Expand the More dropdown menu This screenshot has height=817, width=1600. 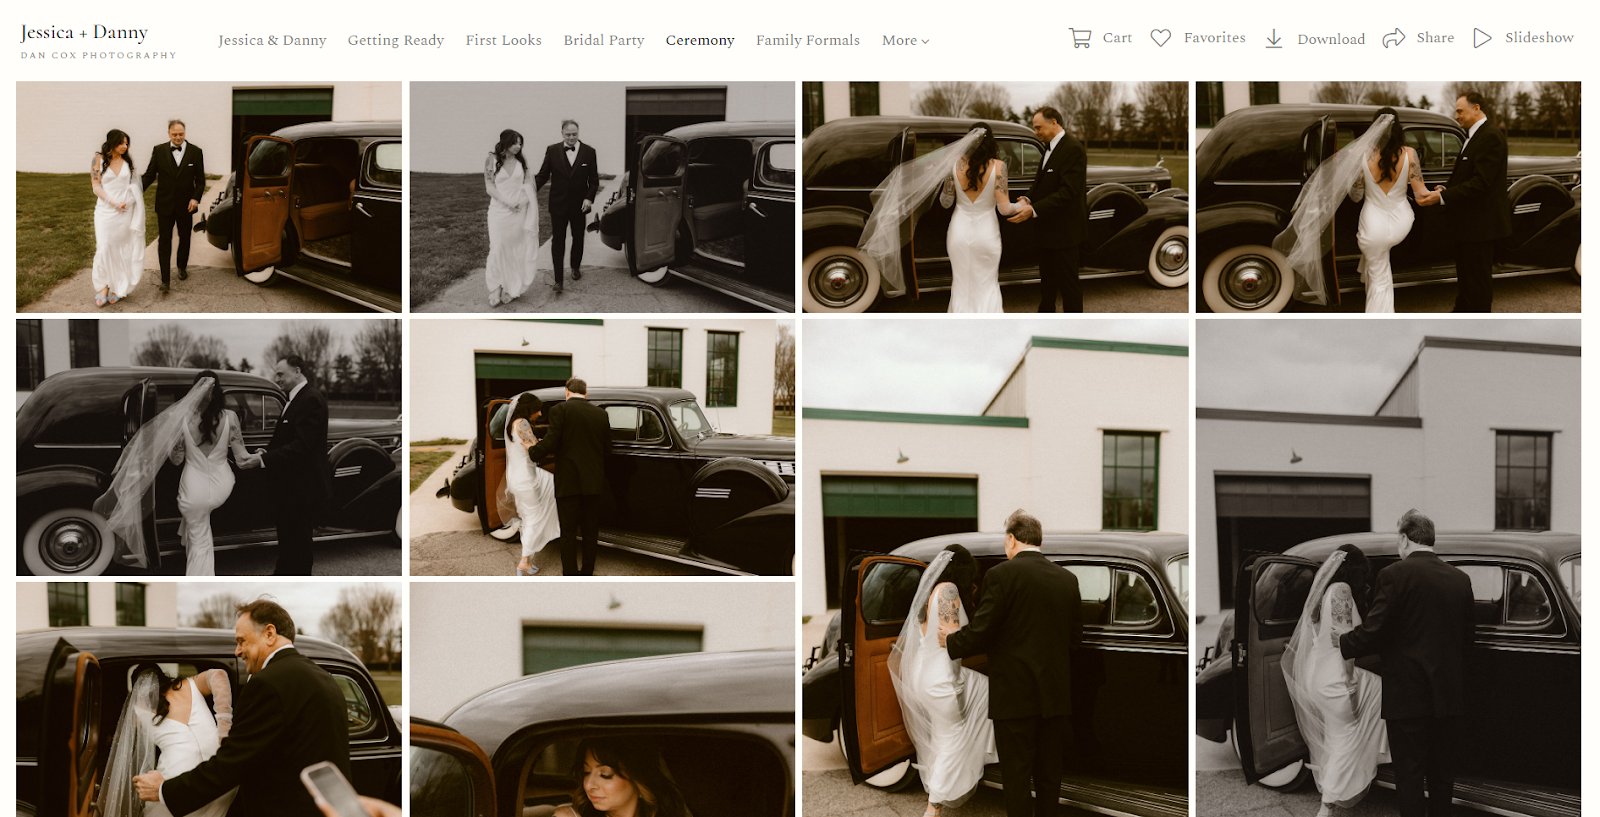click(x=905, y=41)
